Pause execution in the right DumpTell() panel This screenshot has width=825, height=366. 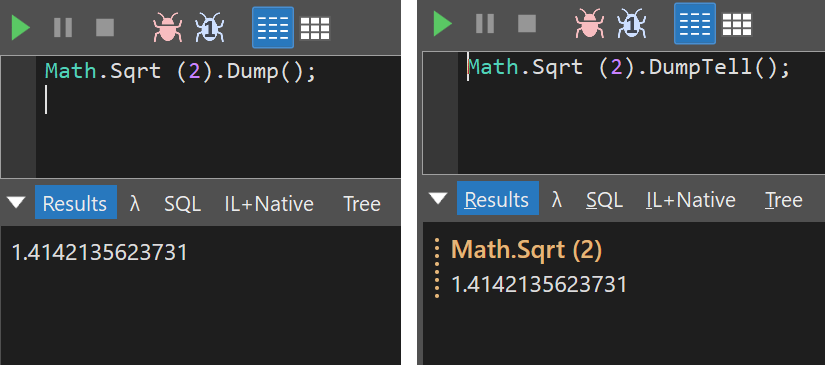[x=485, y=24]
